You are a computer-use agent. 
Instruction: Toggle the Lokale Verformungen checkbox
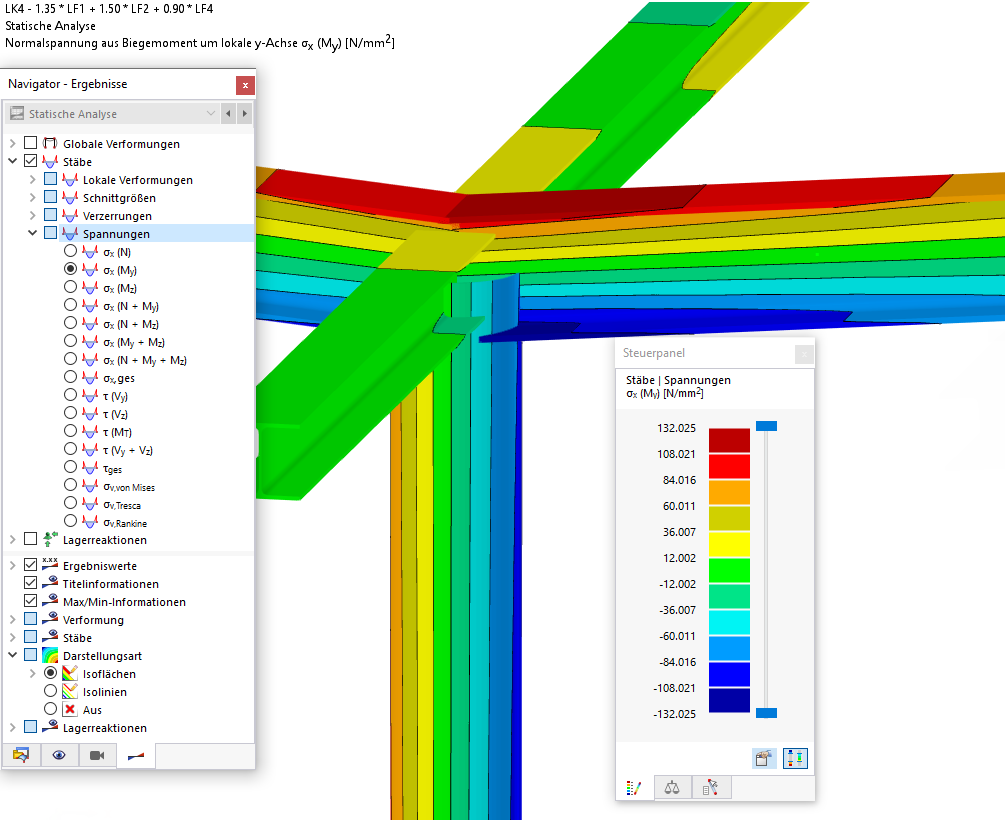point(50,178)
